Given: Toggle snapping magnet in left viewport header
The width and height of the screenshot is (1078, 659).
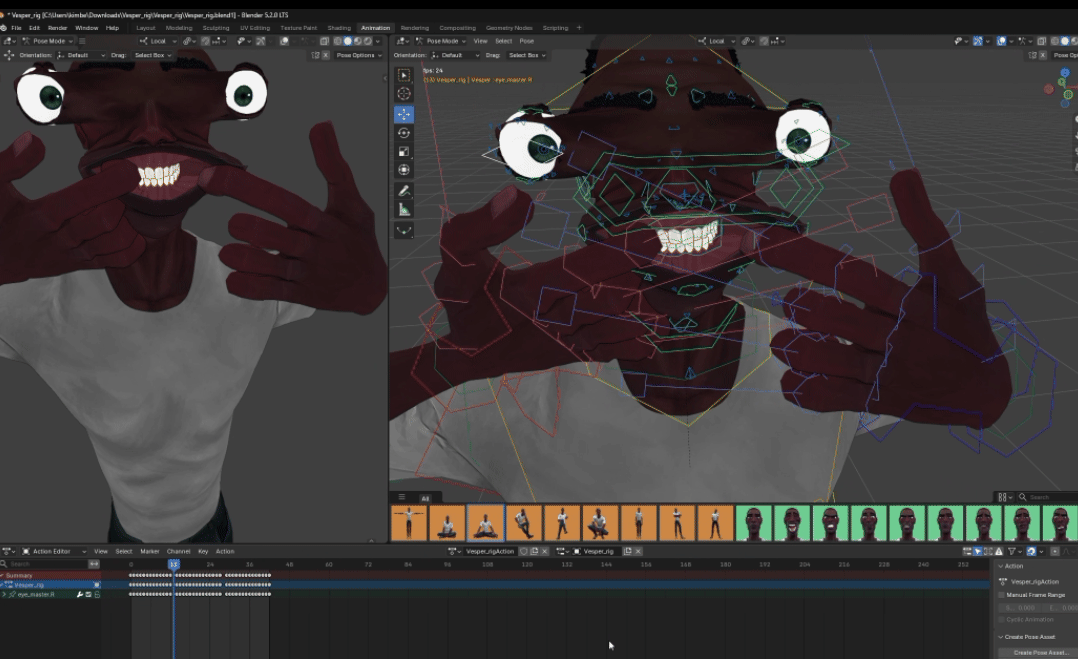Looking at the screenshot, I should pyautogui.click(x=206, y=41).
